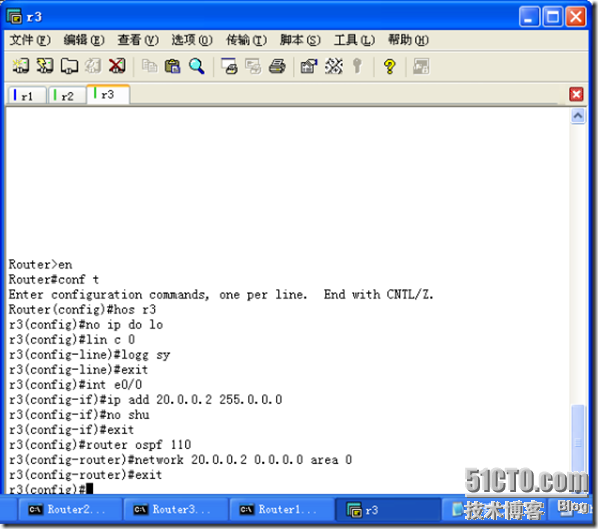Click the 'network 20.0.0.2 0.0.0.0 area 0' line
Image resolution: width=598 pixels, height=529 pixels.
[x=180, y=460]
